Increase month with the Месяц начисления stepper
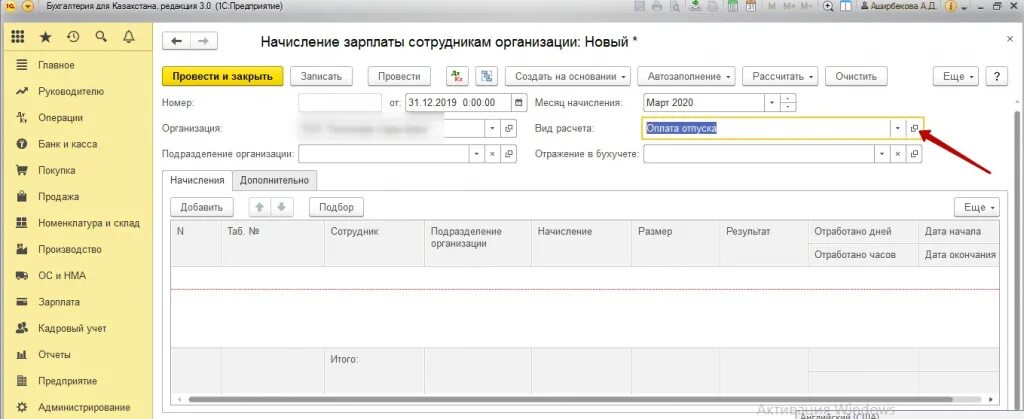Screen dimensions: 1024x419 (789, 99)
